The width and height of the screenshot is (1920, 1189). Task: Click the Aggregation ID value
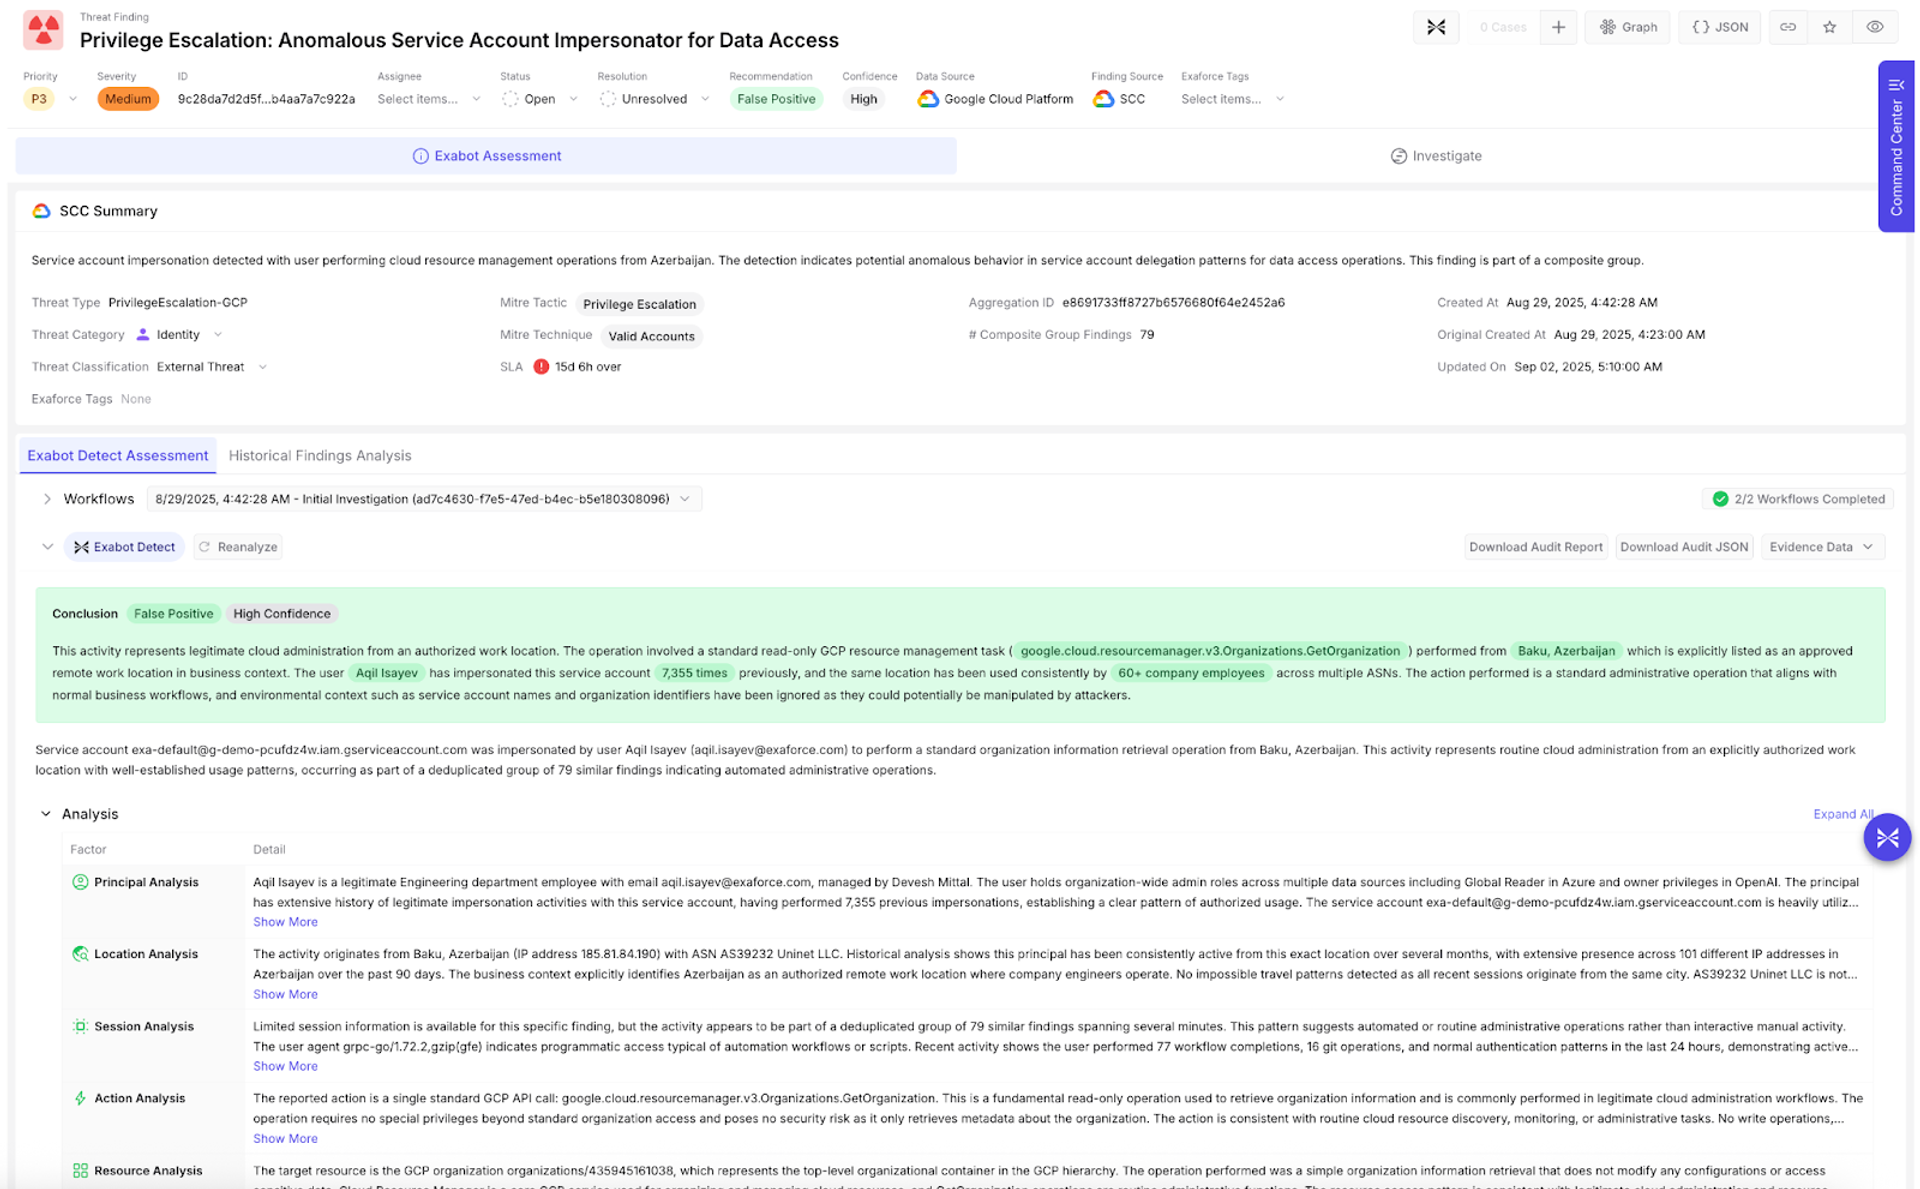[x=1173, y=302]
